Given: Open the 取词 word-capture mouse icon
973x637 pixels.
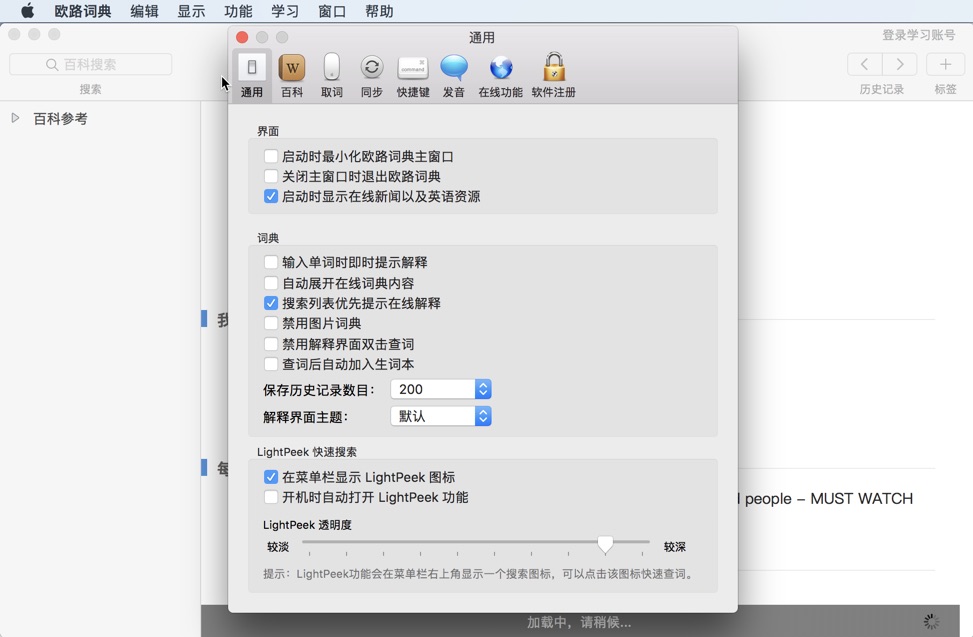Looking at the screenshot, I should tap(331, 75).
